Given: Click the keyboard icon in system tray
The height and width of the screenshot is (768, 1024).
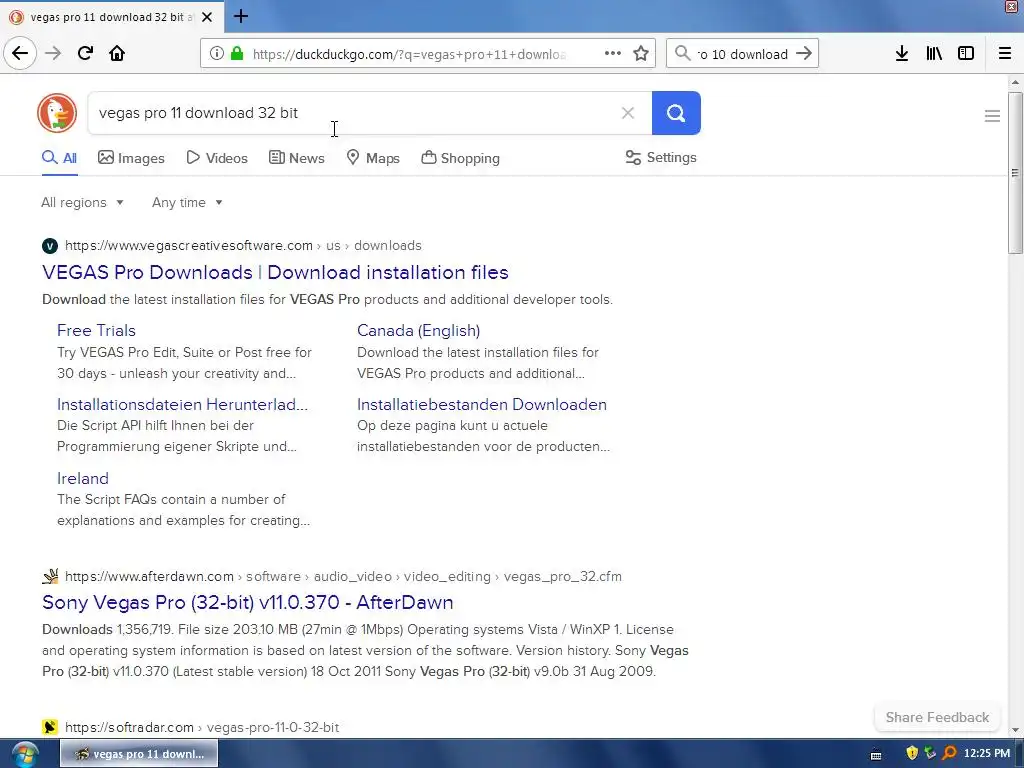Looking at the screenshot, I should [x=876, y=756].
